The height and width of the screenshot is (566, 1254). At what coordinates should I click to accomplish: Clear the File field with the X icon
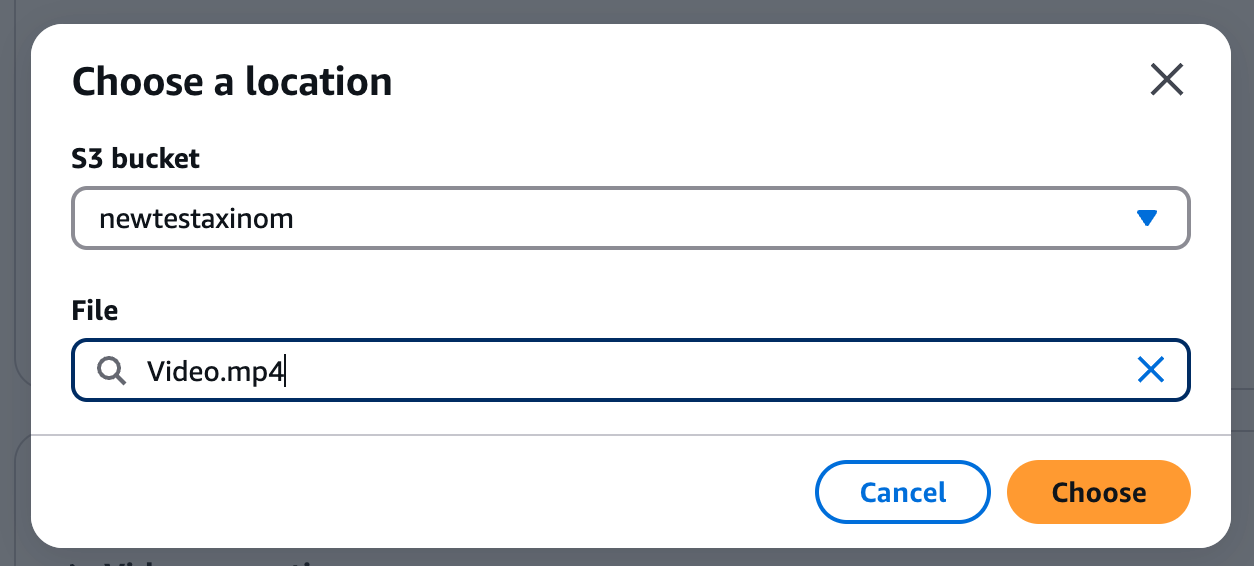pos(1151,371)
